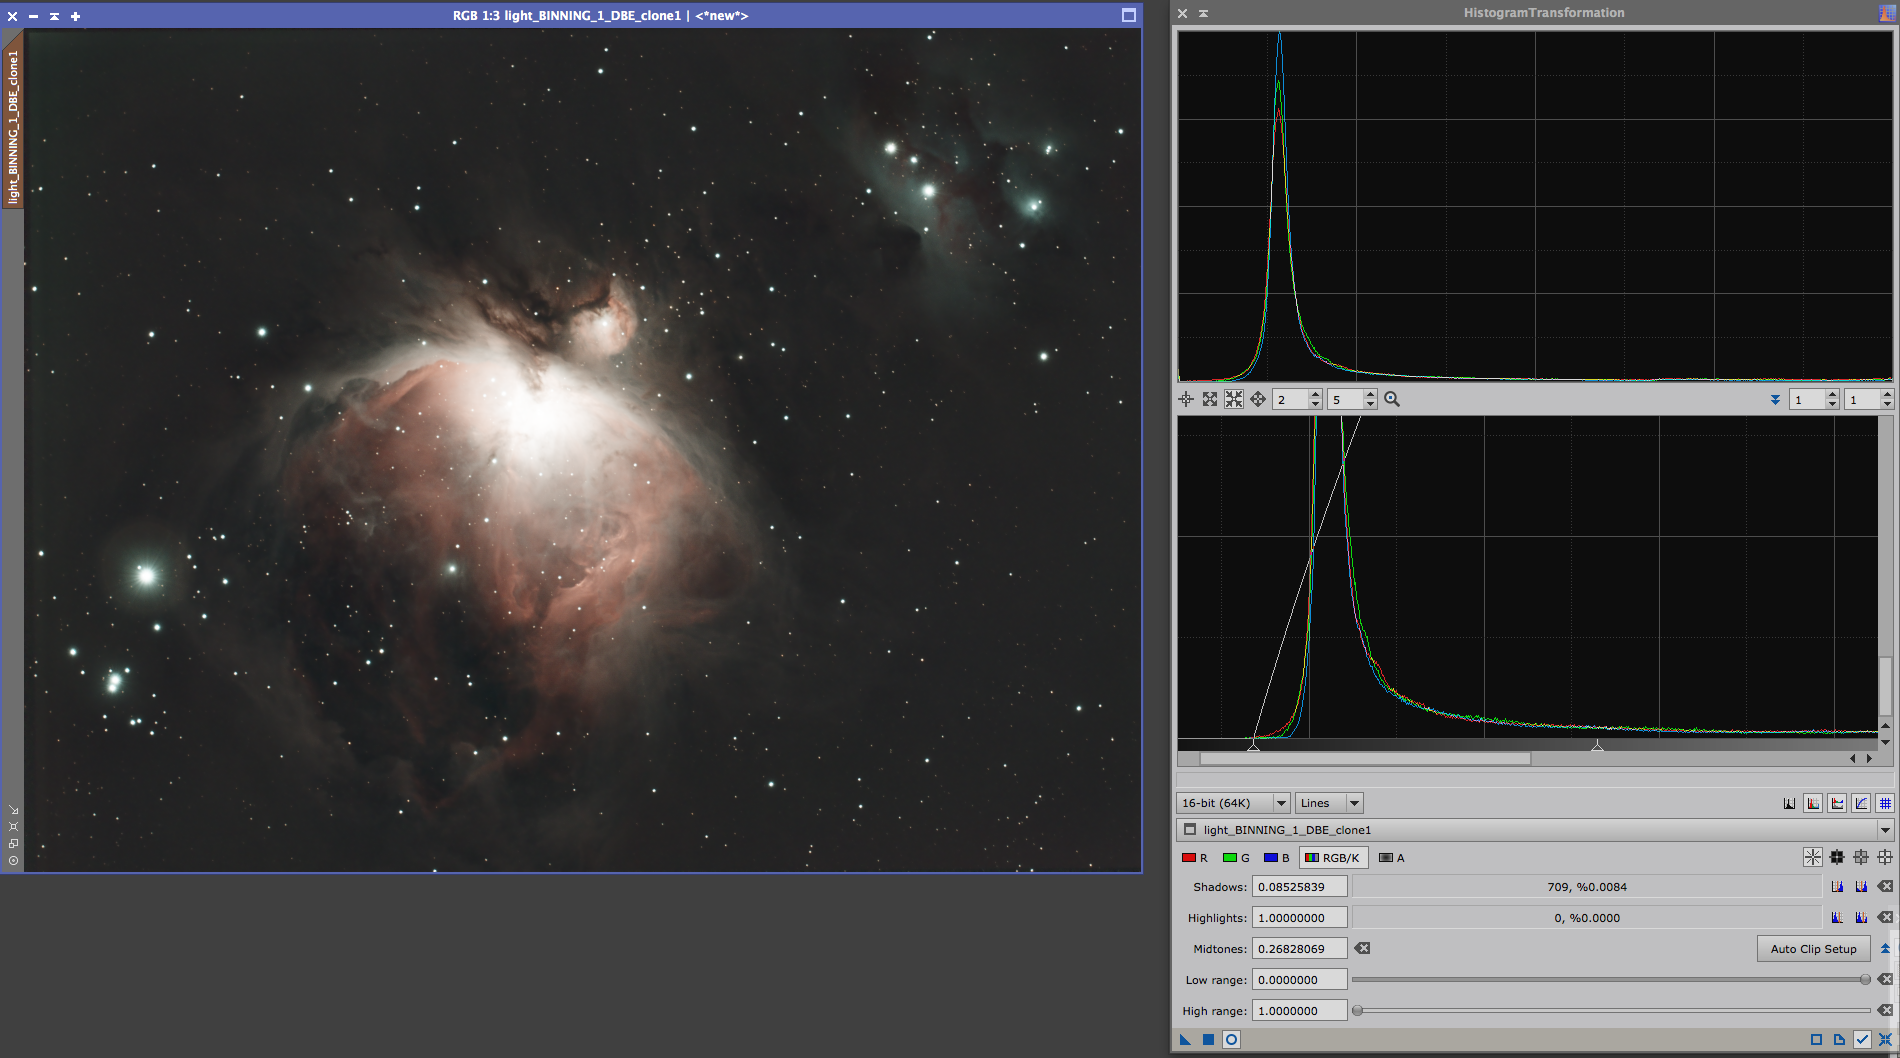
Task: Click the Low range slider handle
Action: 1865,980
